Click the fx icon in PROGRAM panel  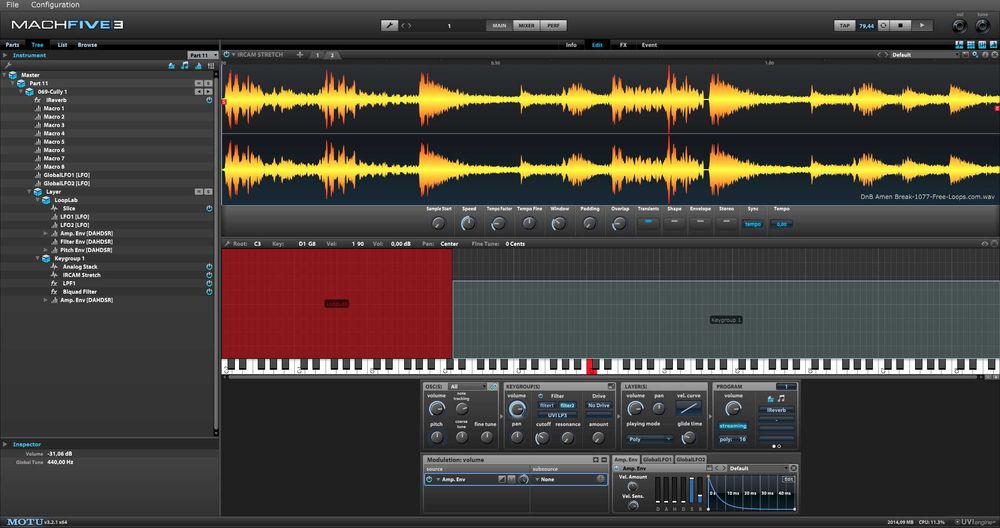point(770,399)
